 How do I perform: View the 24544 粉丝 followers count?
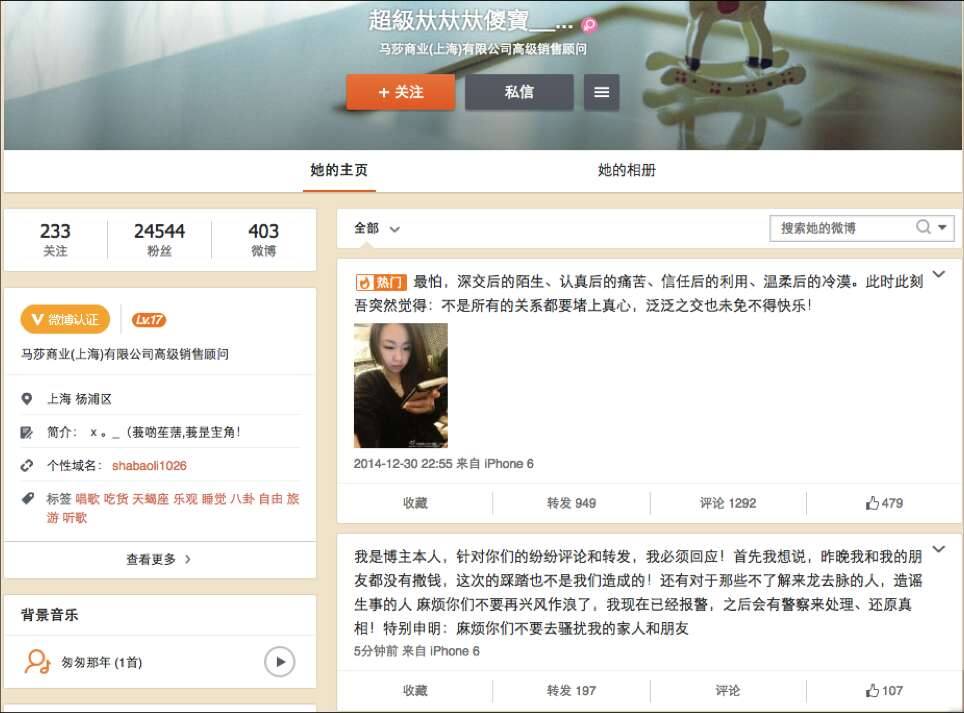pyautogui.click(x=159, y=239)
